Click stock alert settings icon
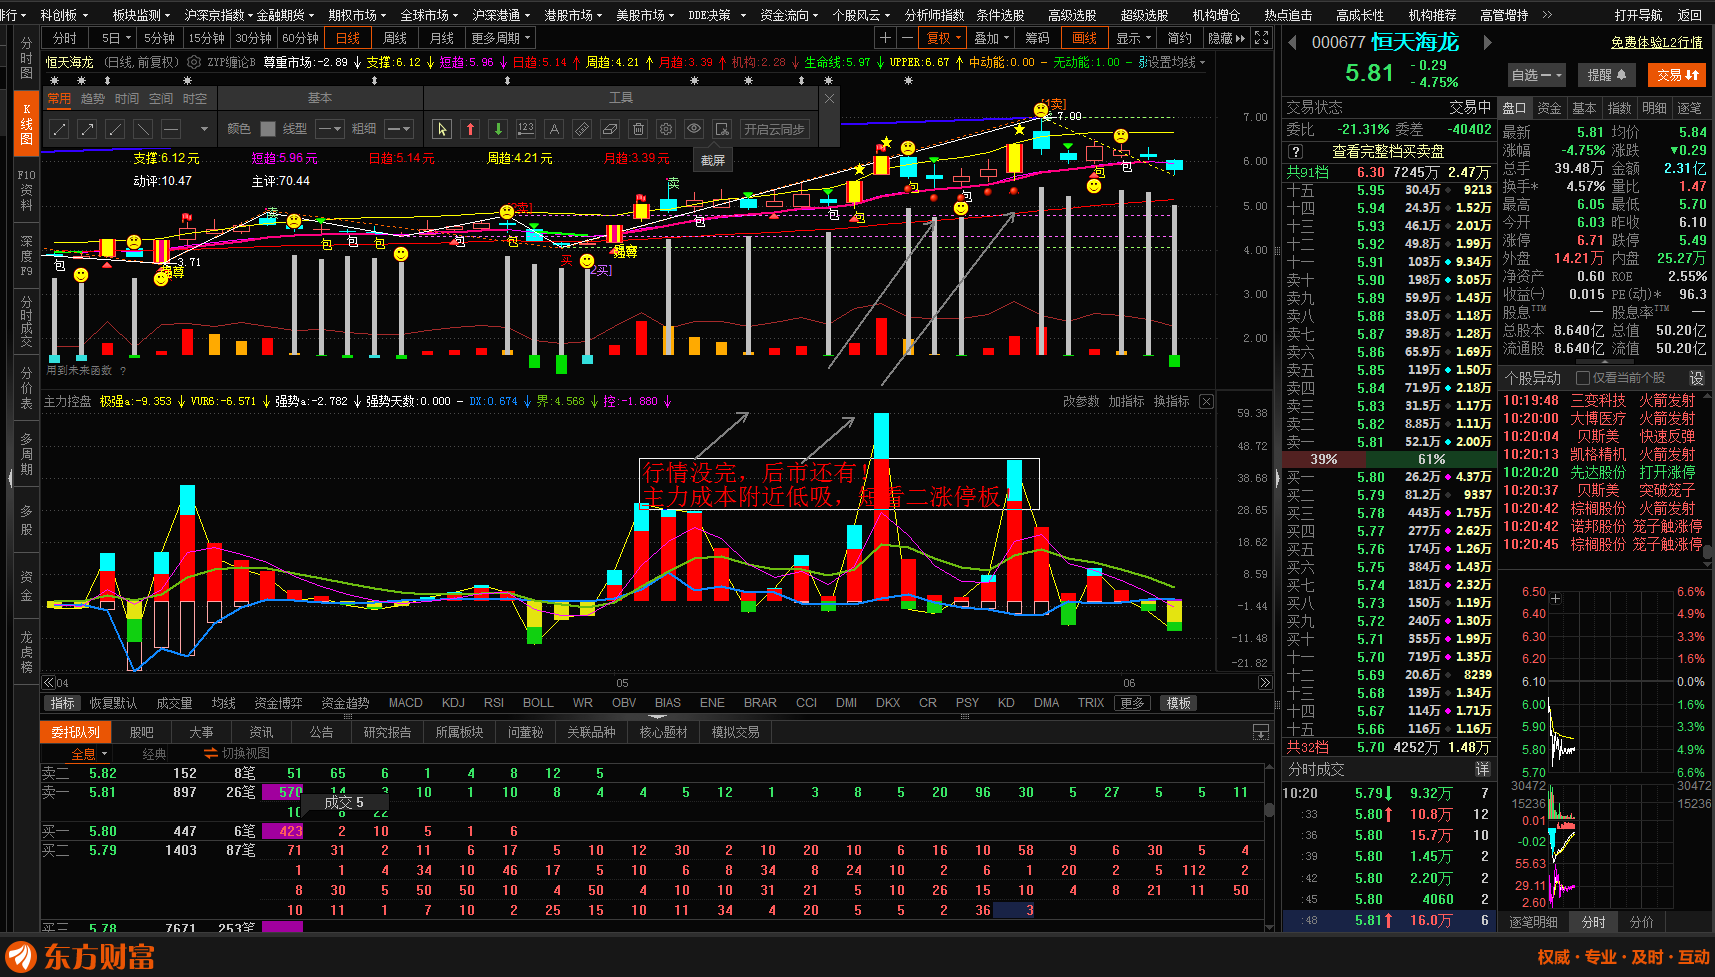This screenshot has height=977, width=1715. point(1697,378)
